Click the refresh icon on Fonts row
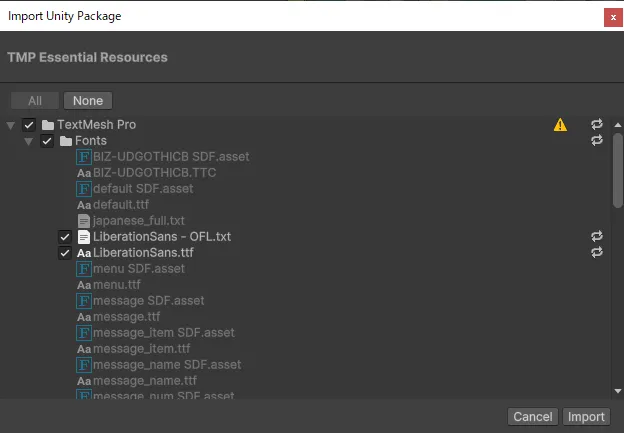 point(597,141)
